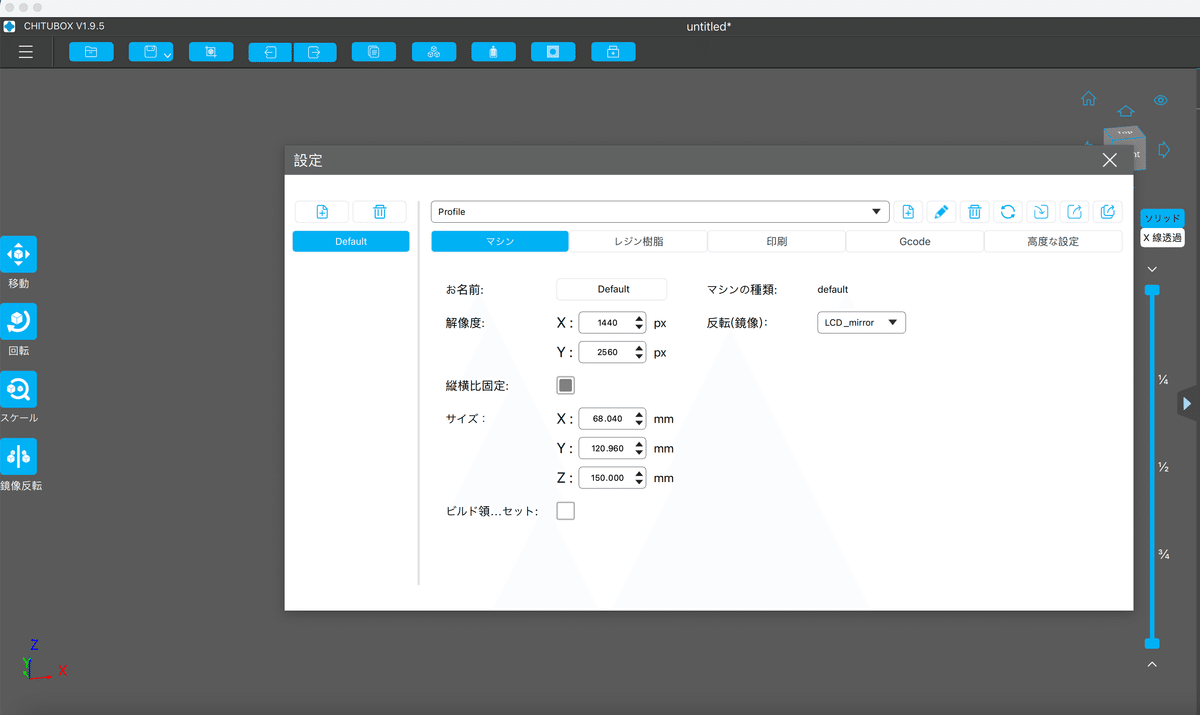Open a file using the folder toolbar icon

91,51
